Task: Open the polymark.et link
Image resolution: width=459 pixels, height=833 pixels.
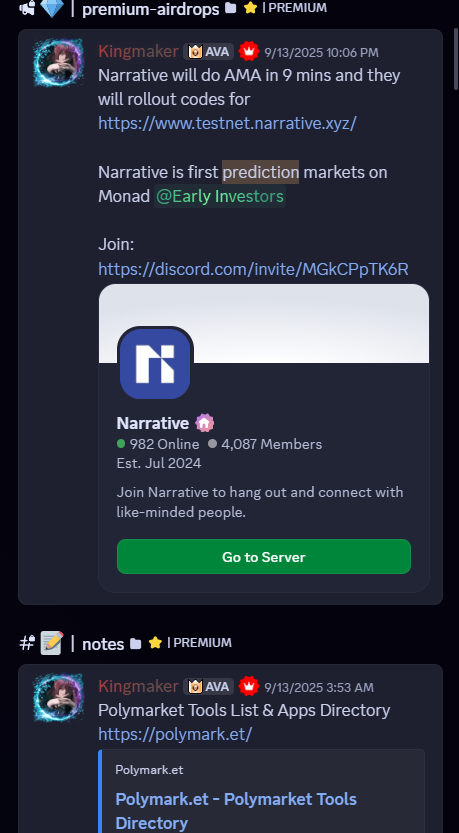Action: tap(175, 734)
